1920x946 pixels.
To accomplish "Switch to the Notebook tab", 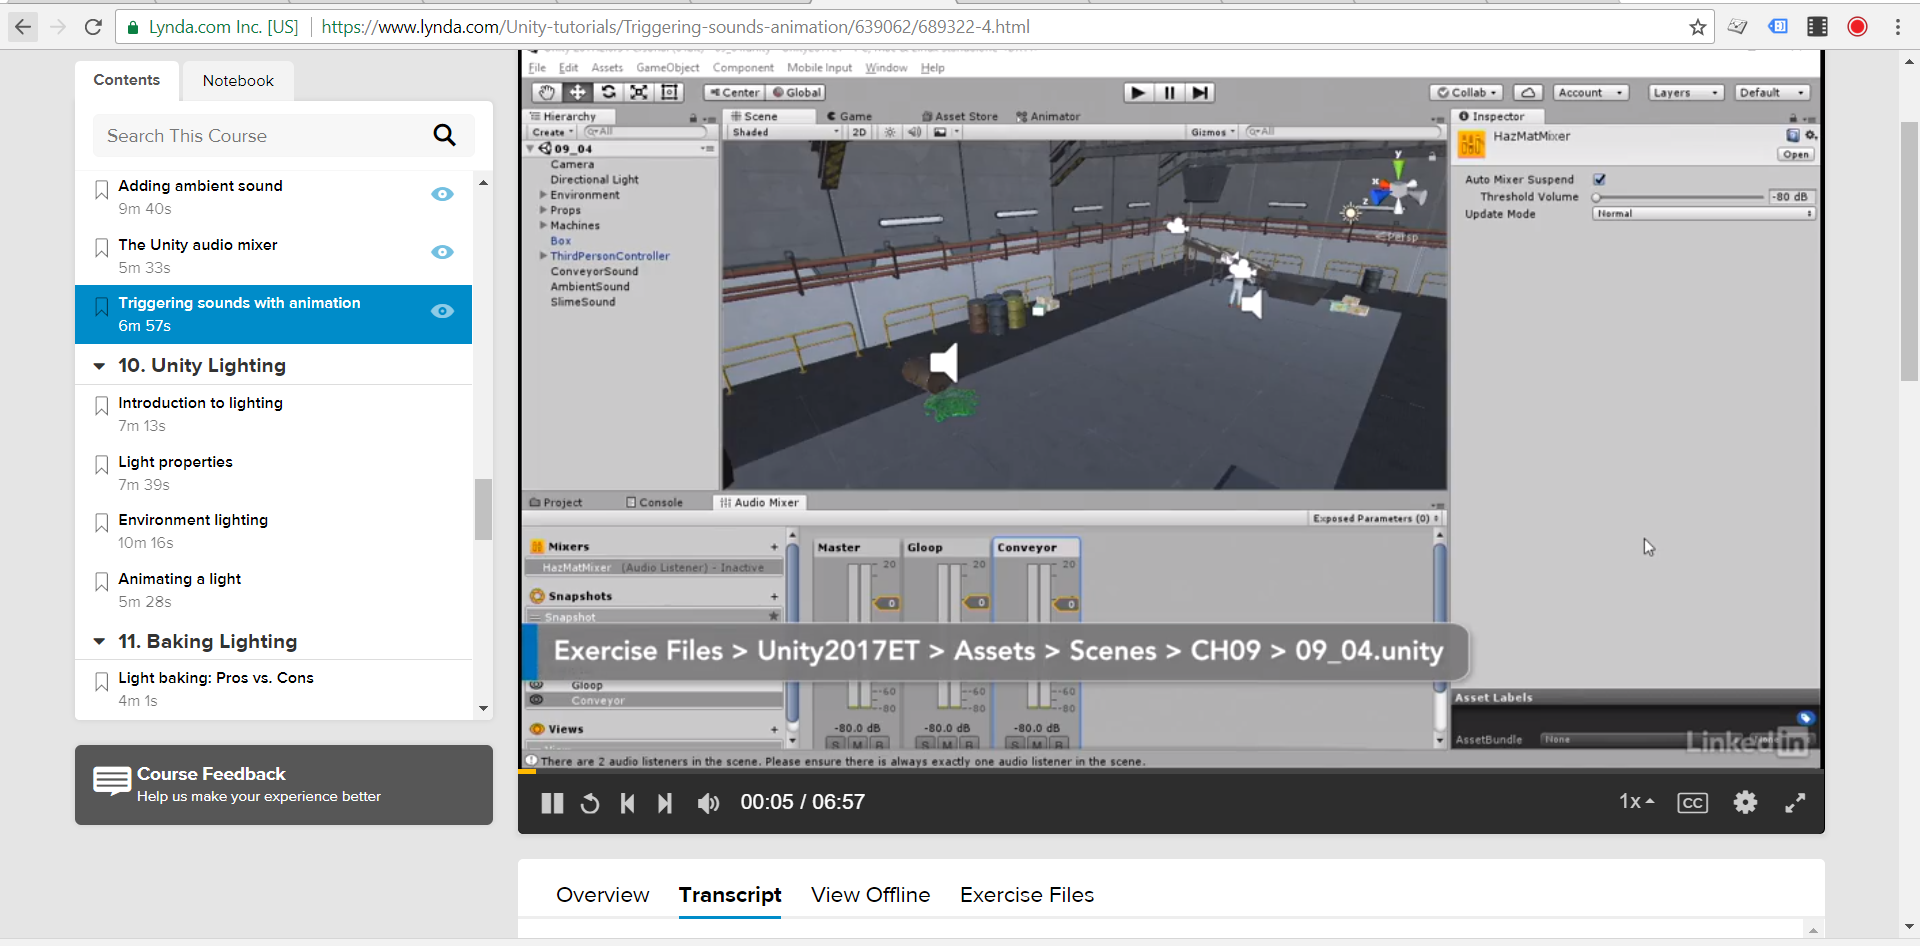I will click(238, 80).
